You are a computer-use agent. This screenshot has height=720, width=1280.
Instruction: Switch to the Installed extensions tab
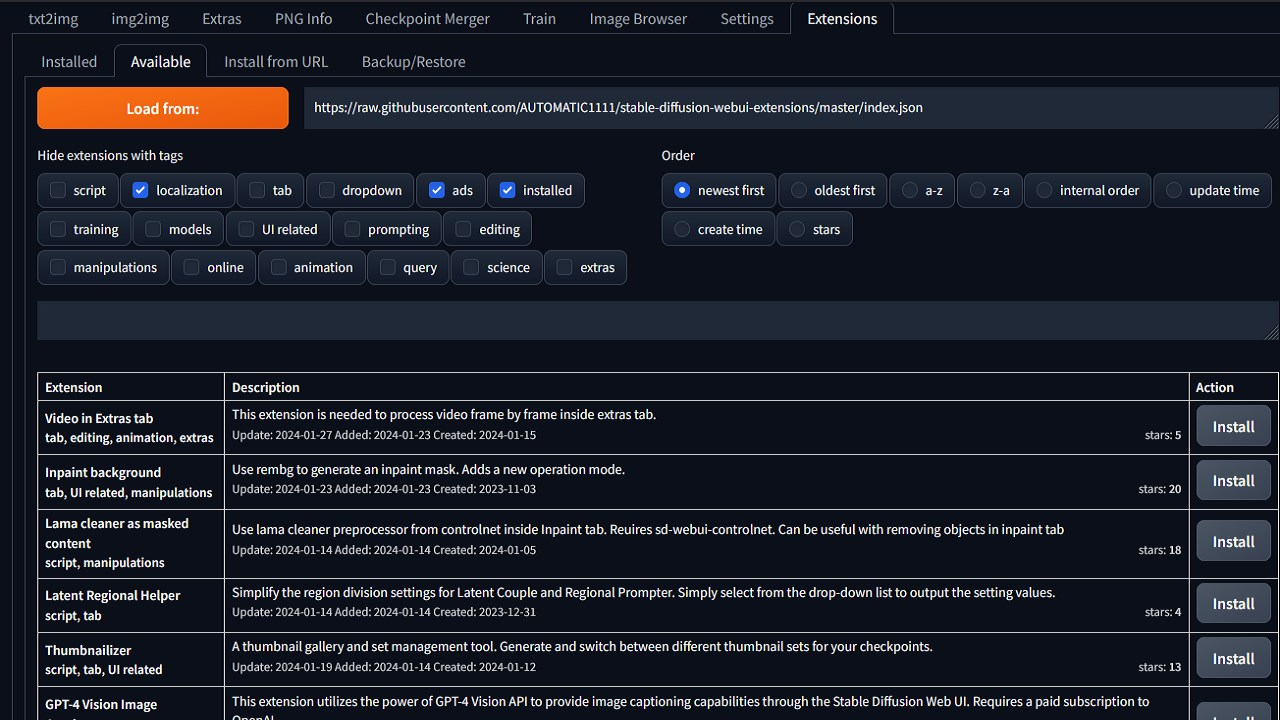coord(69,62)
